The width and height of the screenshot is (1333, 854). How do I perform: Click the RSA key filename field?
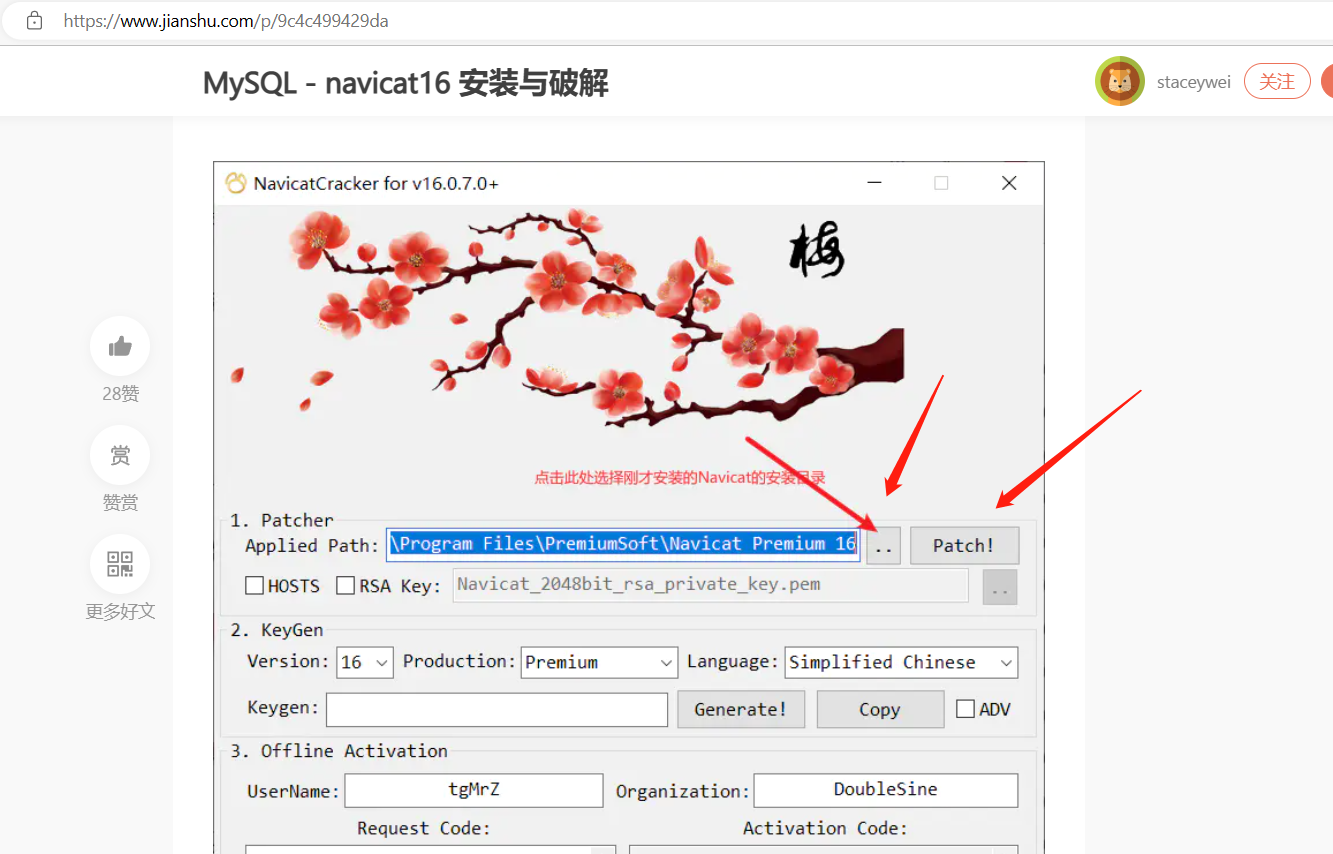tap(711, 585)
